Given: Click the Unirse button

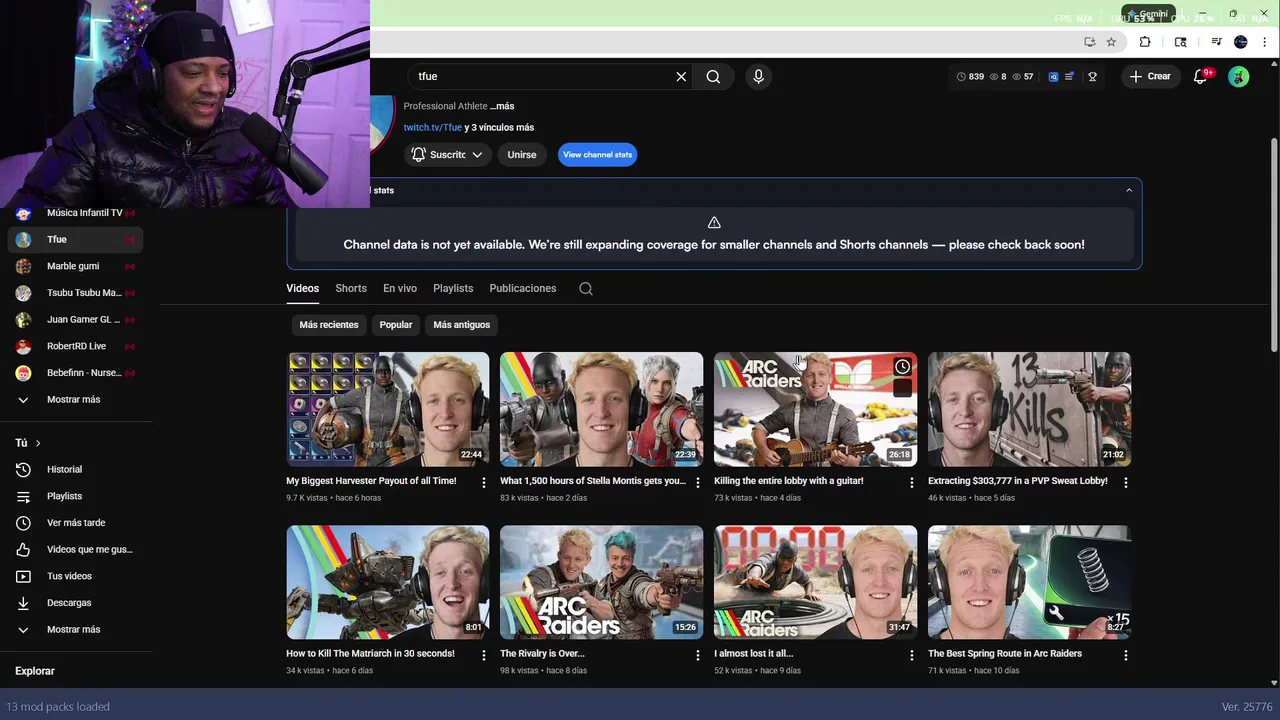Looking at the screenshot, I should (522, 154).
